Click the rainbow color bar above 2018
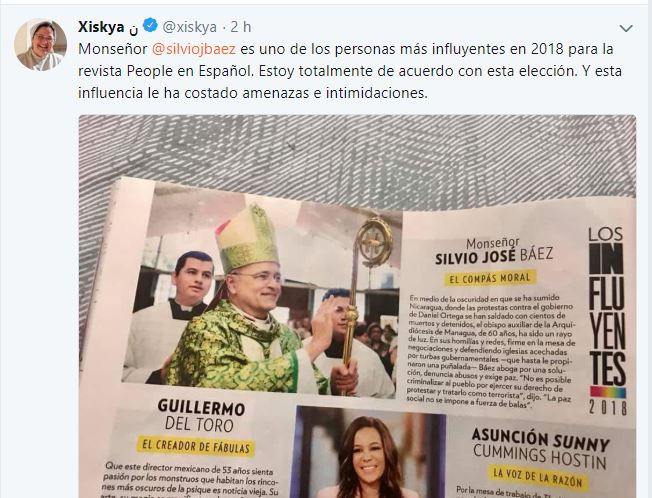 click(x=608, y=392)
